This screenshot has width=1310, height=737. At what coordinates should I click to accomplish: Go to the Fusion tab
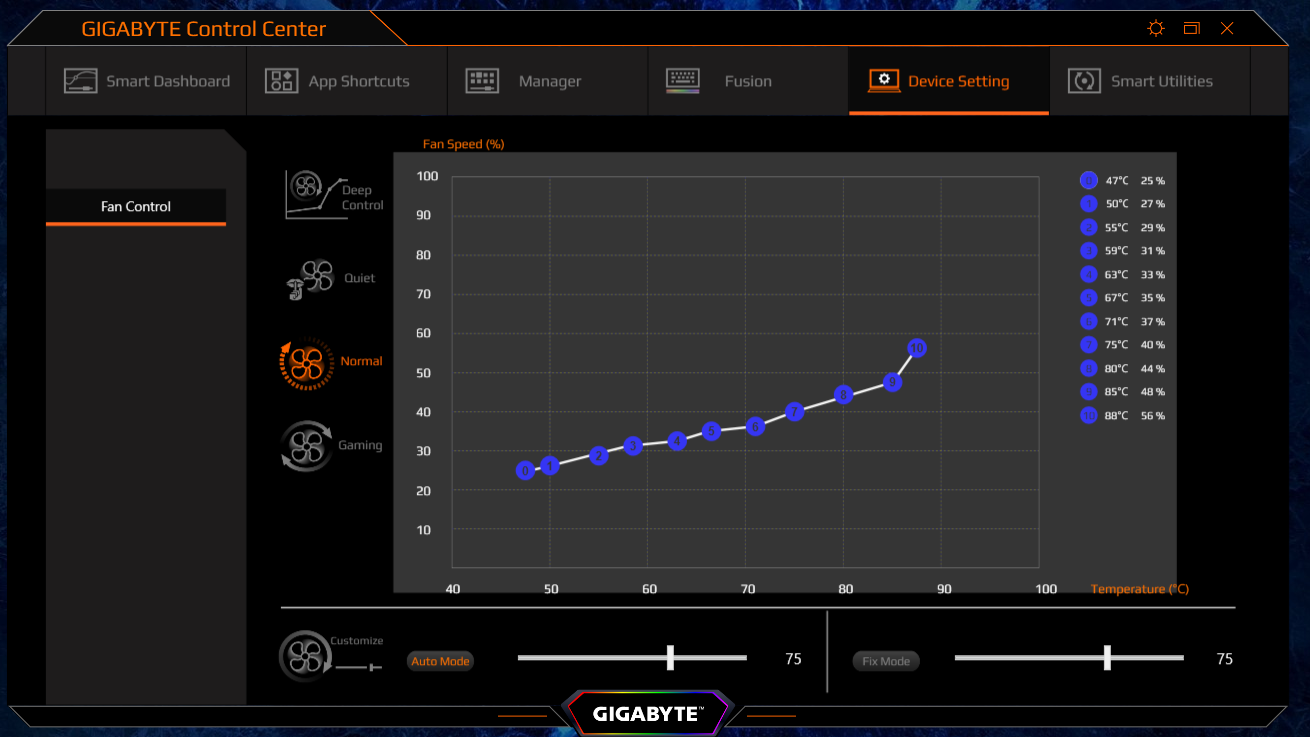748,81
